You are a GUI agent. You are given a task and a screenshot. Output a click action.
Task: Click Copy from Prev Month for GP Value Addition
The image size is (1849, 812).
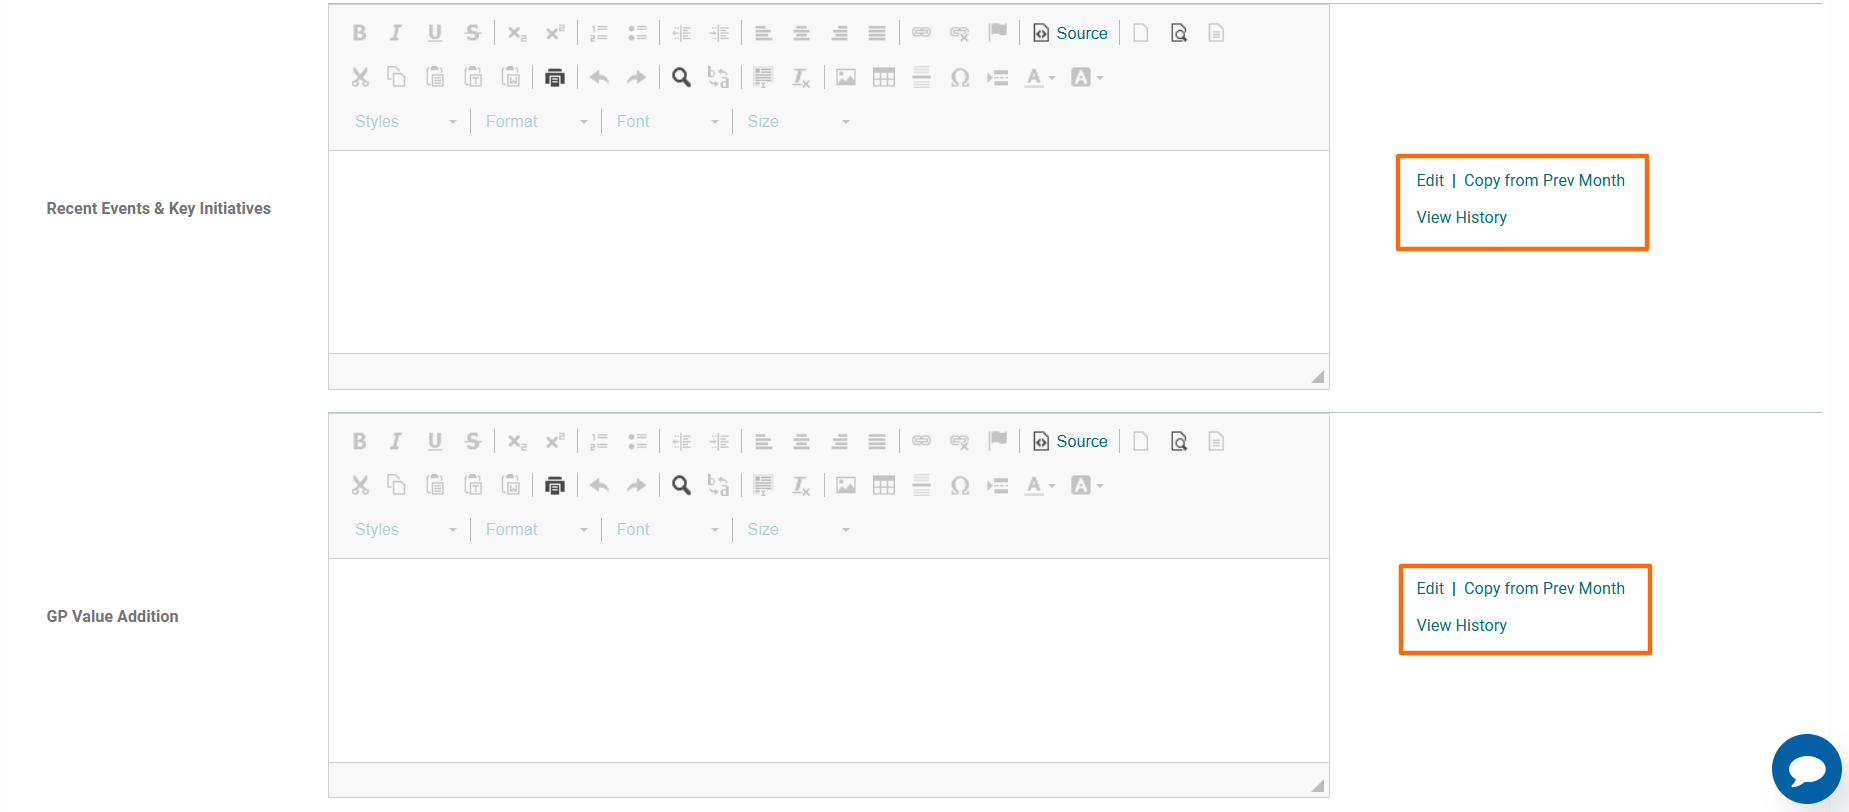pos(1544,588)
